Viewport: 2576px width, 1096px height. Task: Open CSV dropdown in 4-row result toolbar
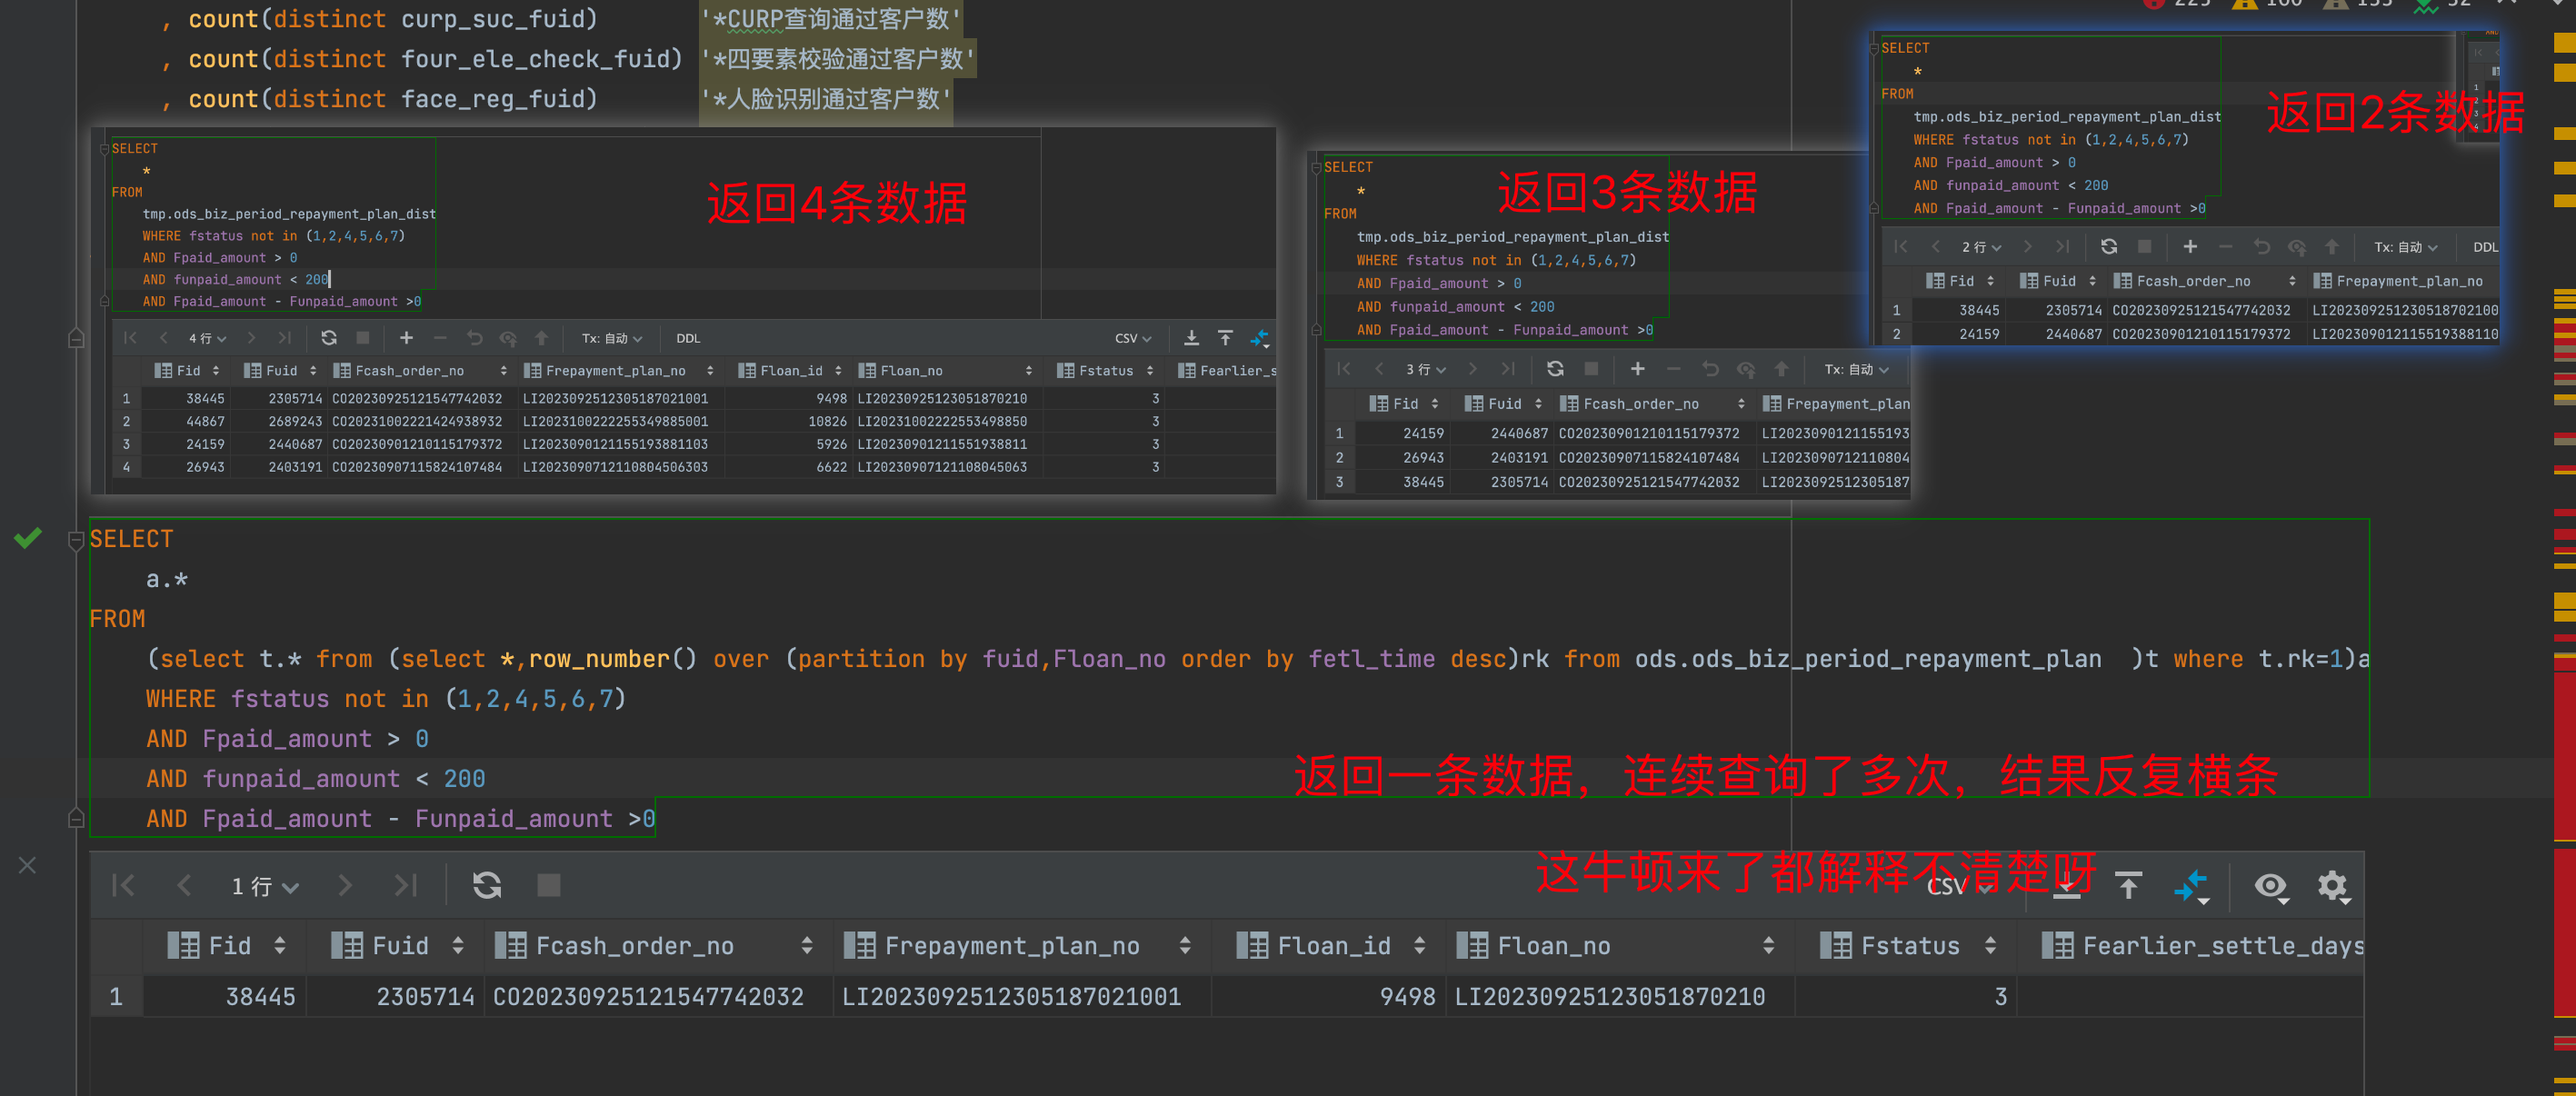click(x=1133, y=338)
